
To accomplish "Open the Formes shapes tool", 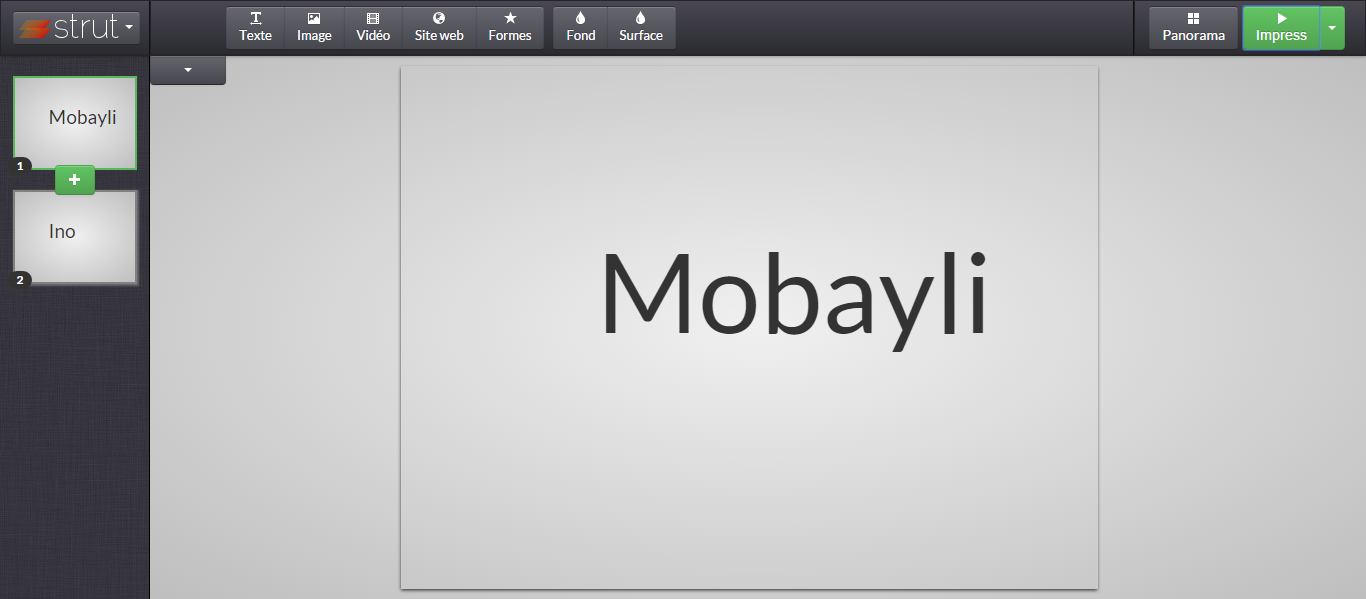I will (510, 28).
